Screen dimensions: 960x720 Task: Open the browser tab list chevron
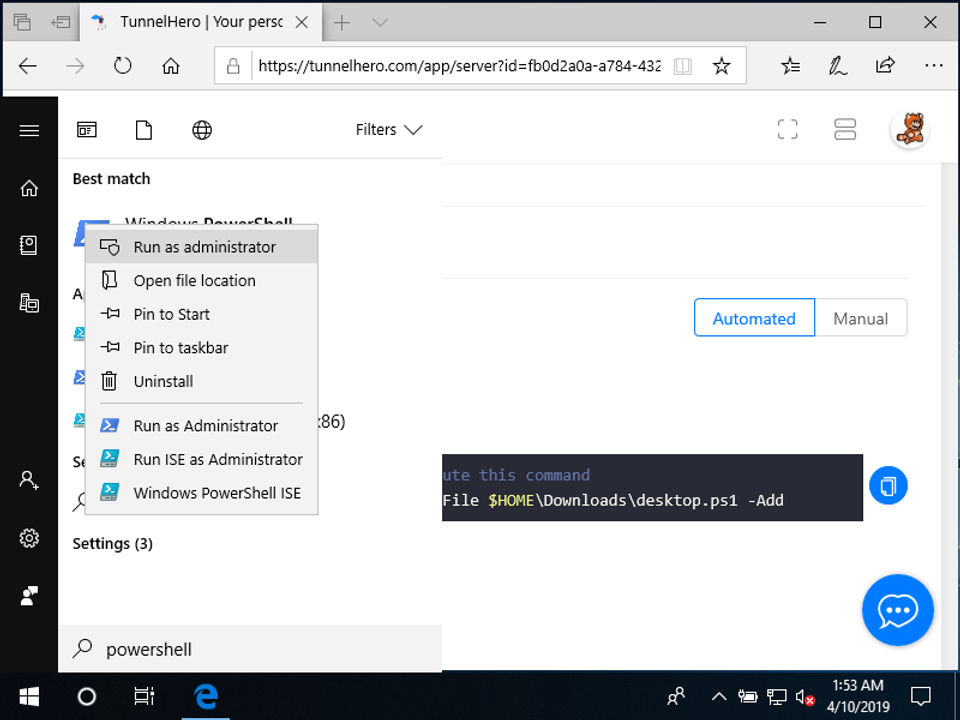(380, 22)
